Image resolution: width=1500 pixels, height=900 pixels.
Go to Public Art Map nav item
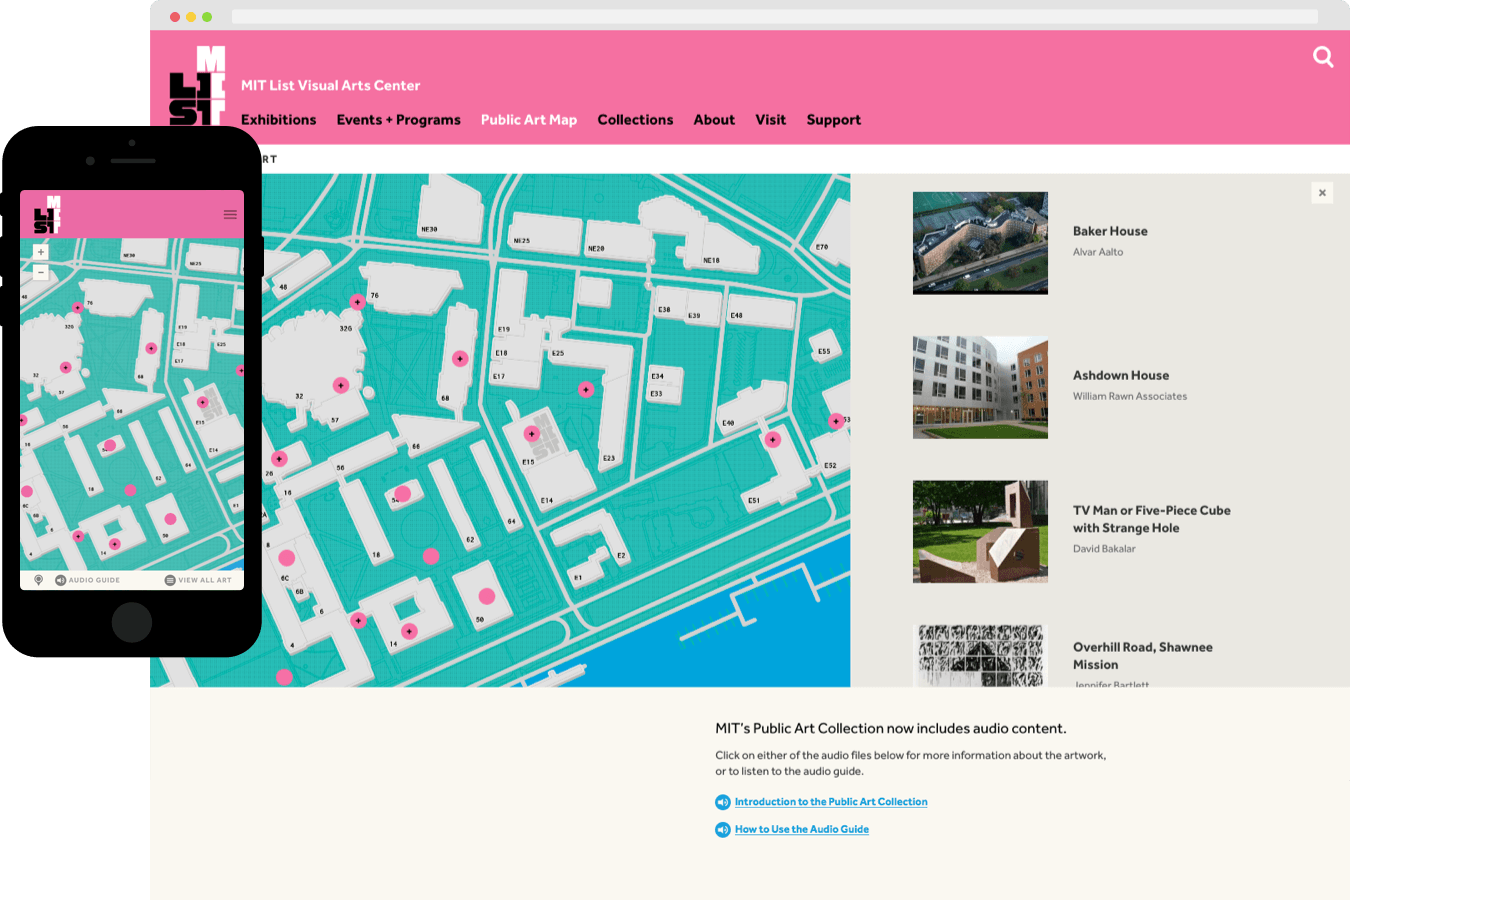click(529, 120)
